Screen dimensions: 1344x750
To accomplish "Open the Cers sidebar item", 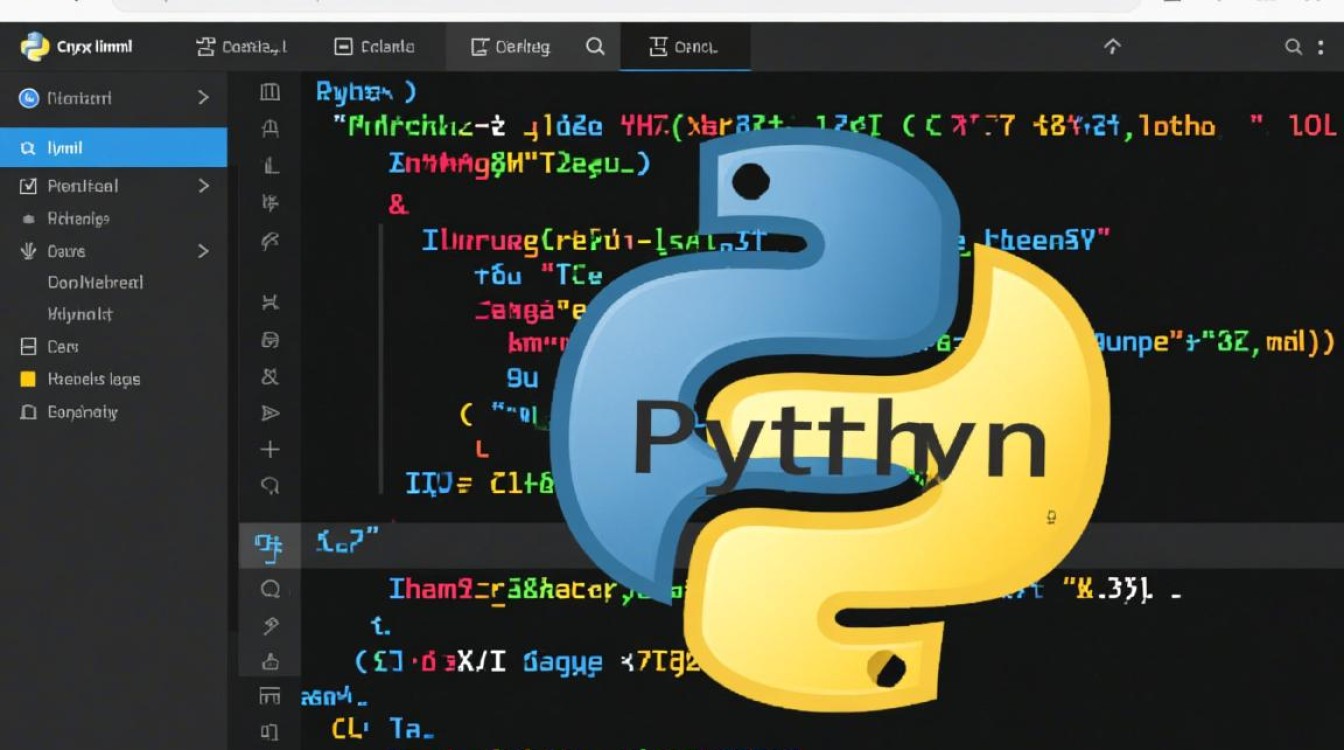I will [62, 347].
